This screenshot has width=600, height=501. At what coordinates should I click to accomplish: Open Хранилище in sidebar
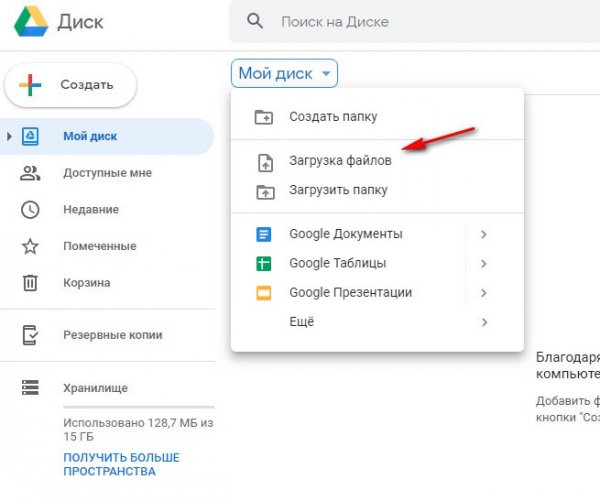(107, 388)
